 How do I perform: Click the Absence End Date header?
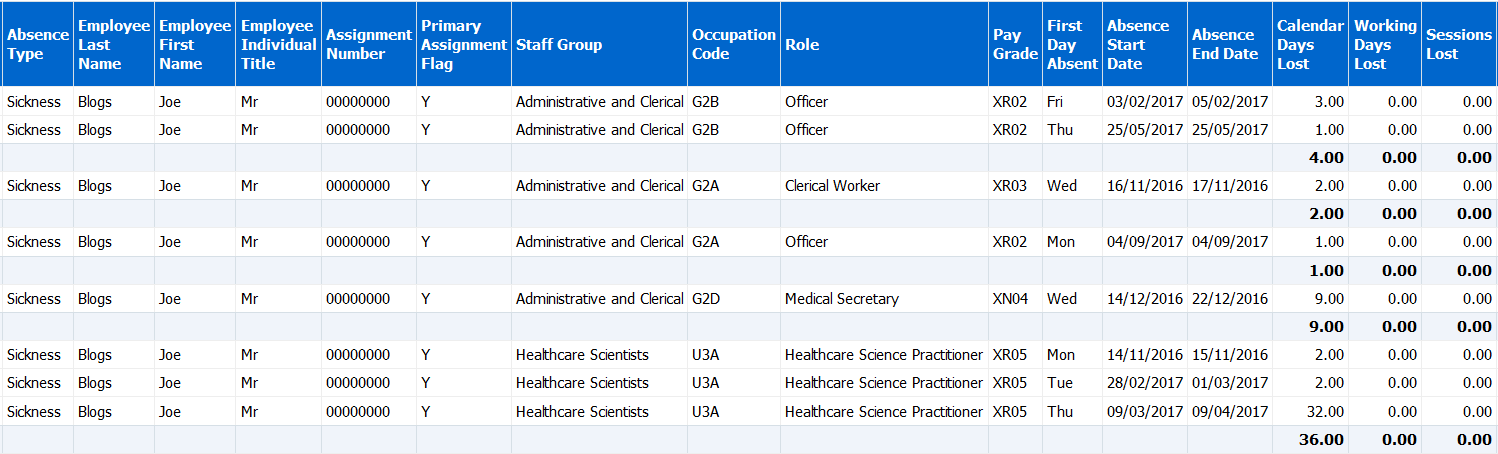tap(1229, 44)
